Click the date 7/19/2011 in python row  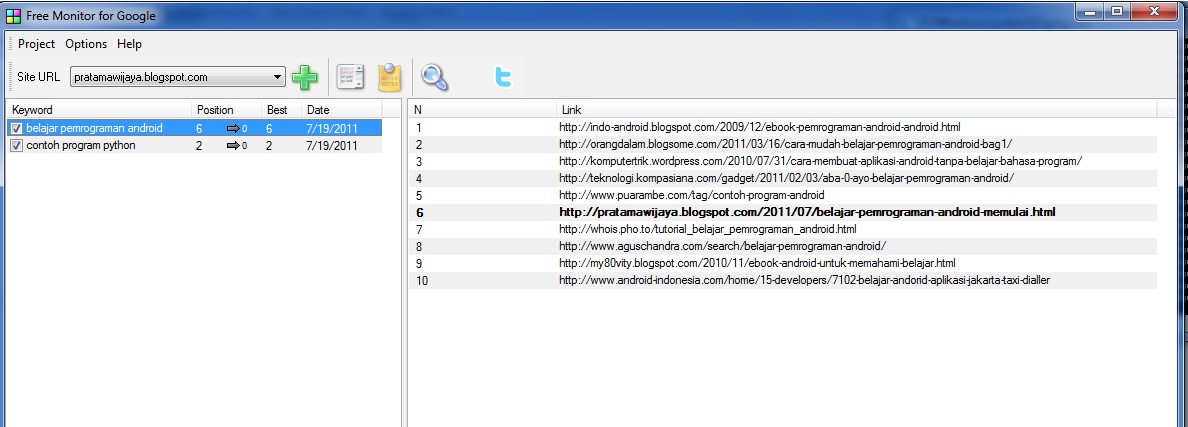click(x=331, y=145)
